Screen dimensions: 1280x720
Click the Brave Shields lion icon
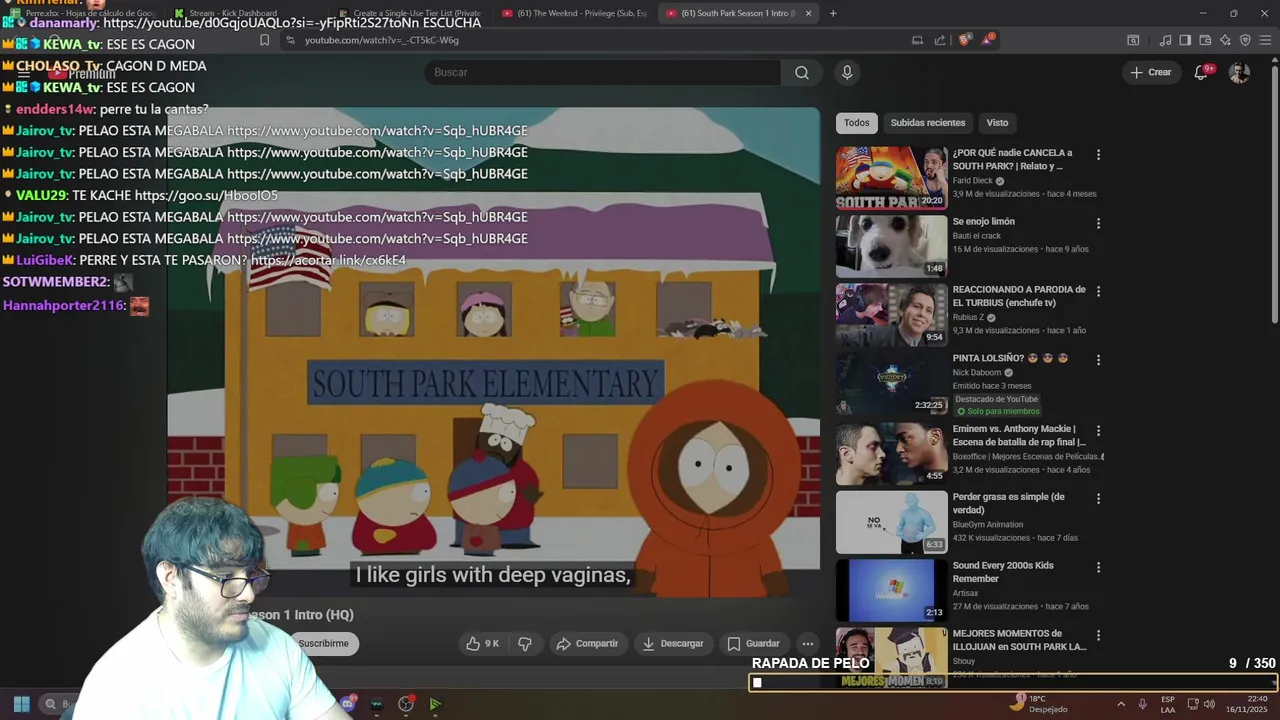coord(964,40)
